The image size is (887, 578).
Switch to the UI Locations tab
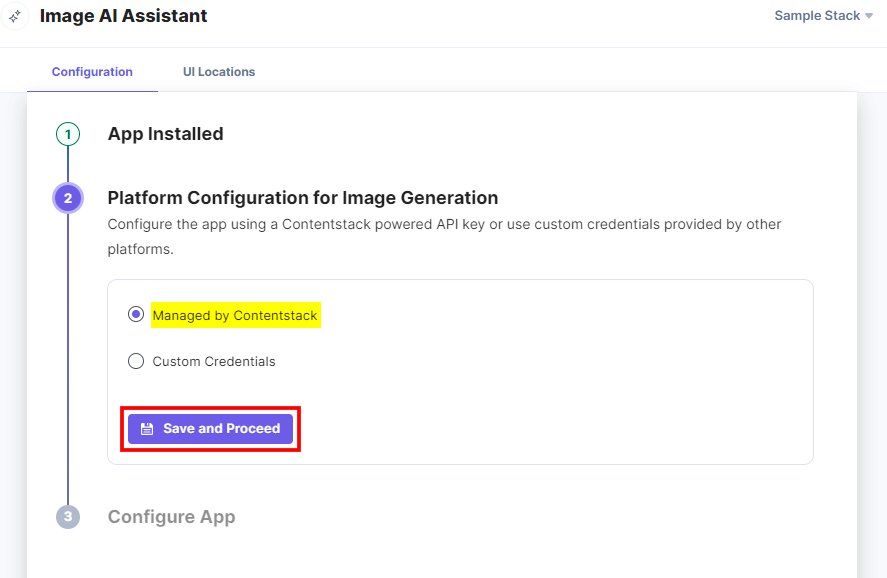(219, 72)
